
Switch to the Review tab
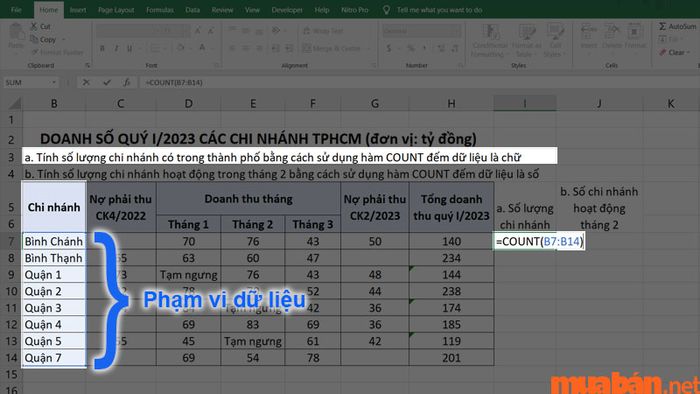222,9
